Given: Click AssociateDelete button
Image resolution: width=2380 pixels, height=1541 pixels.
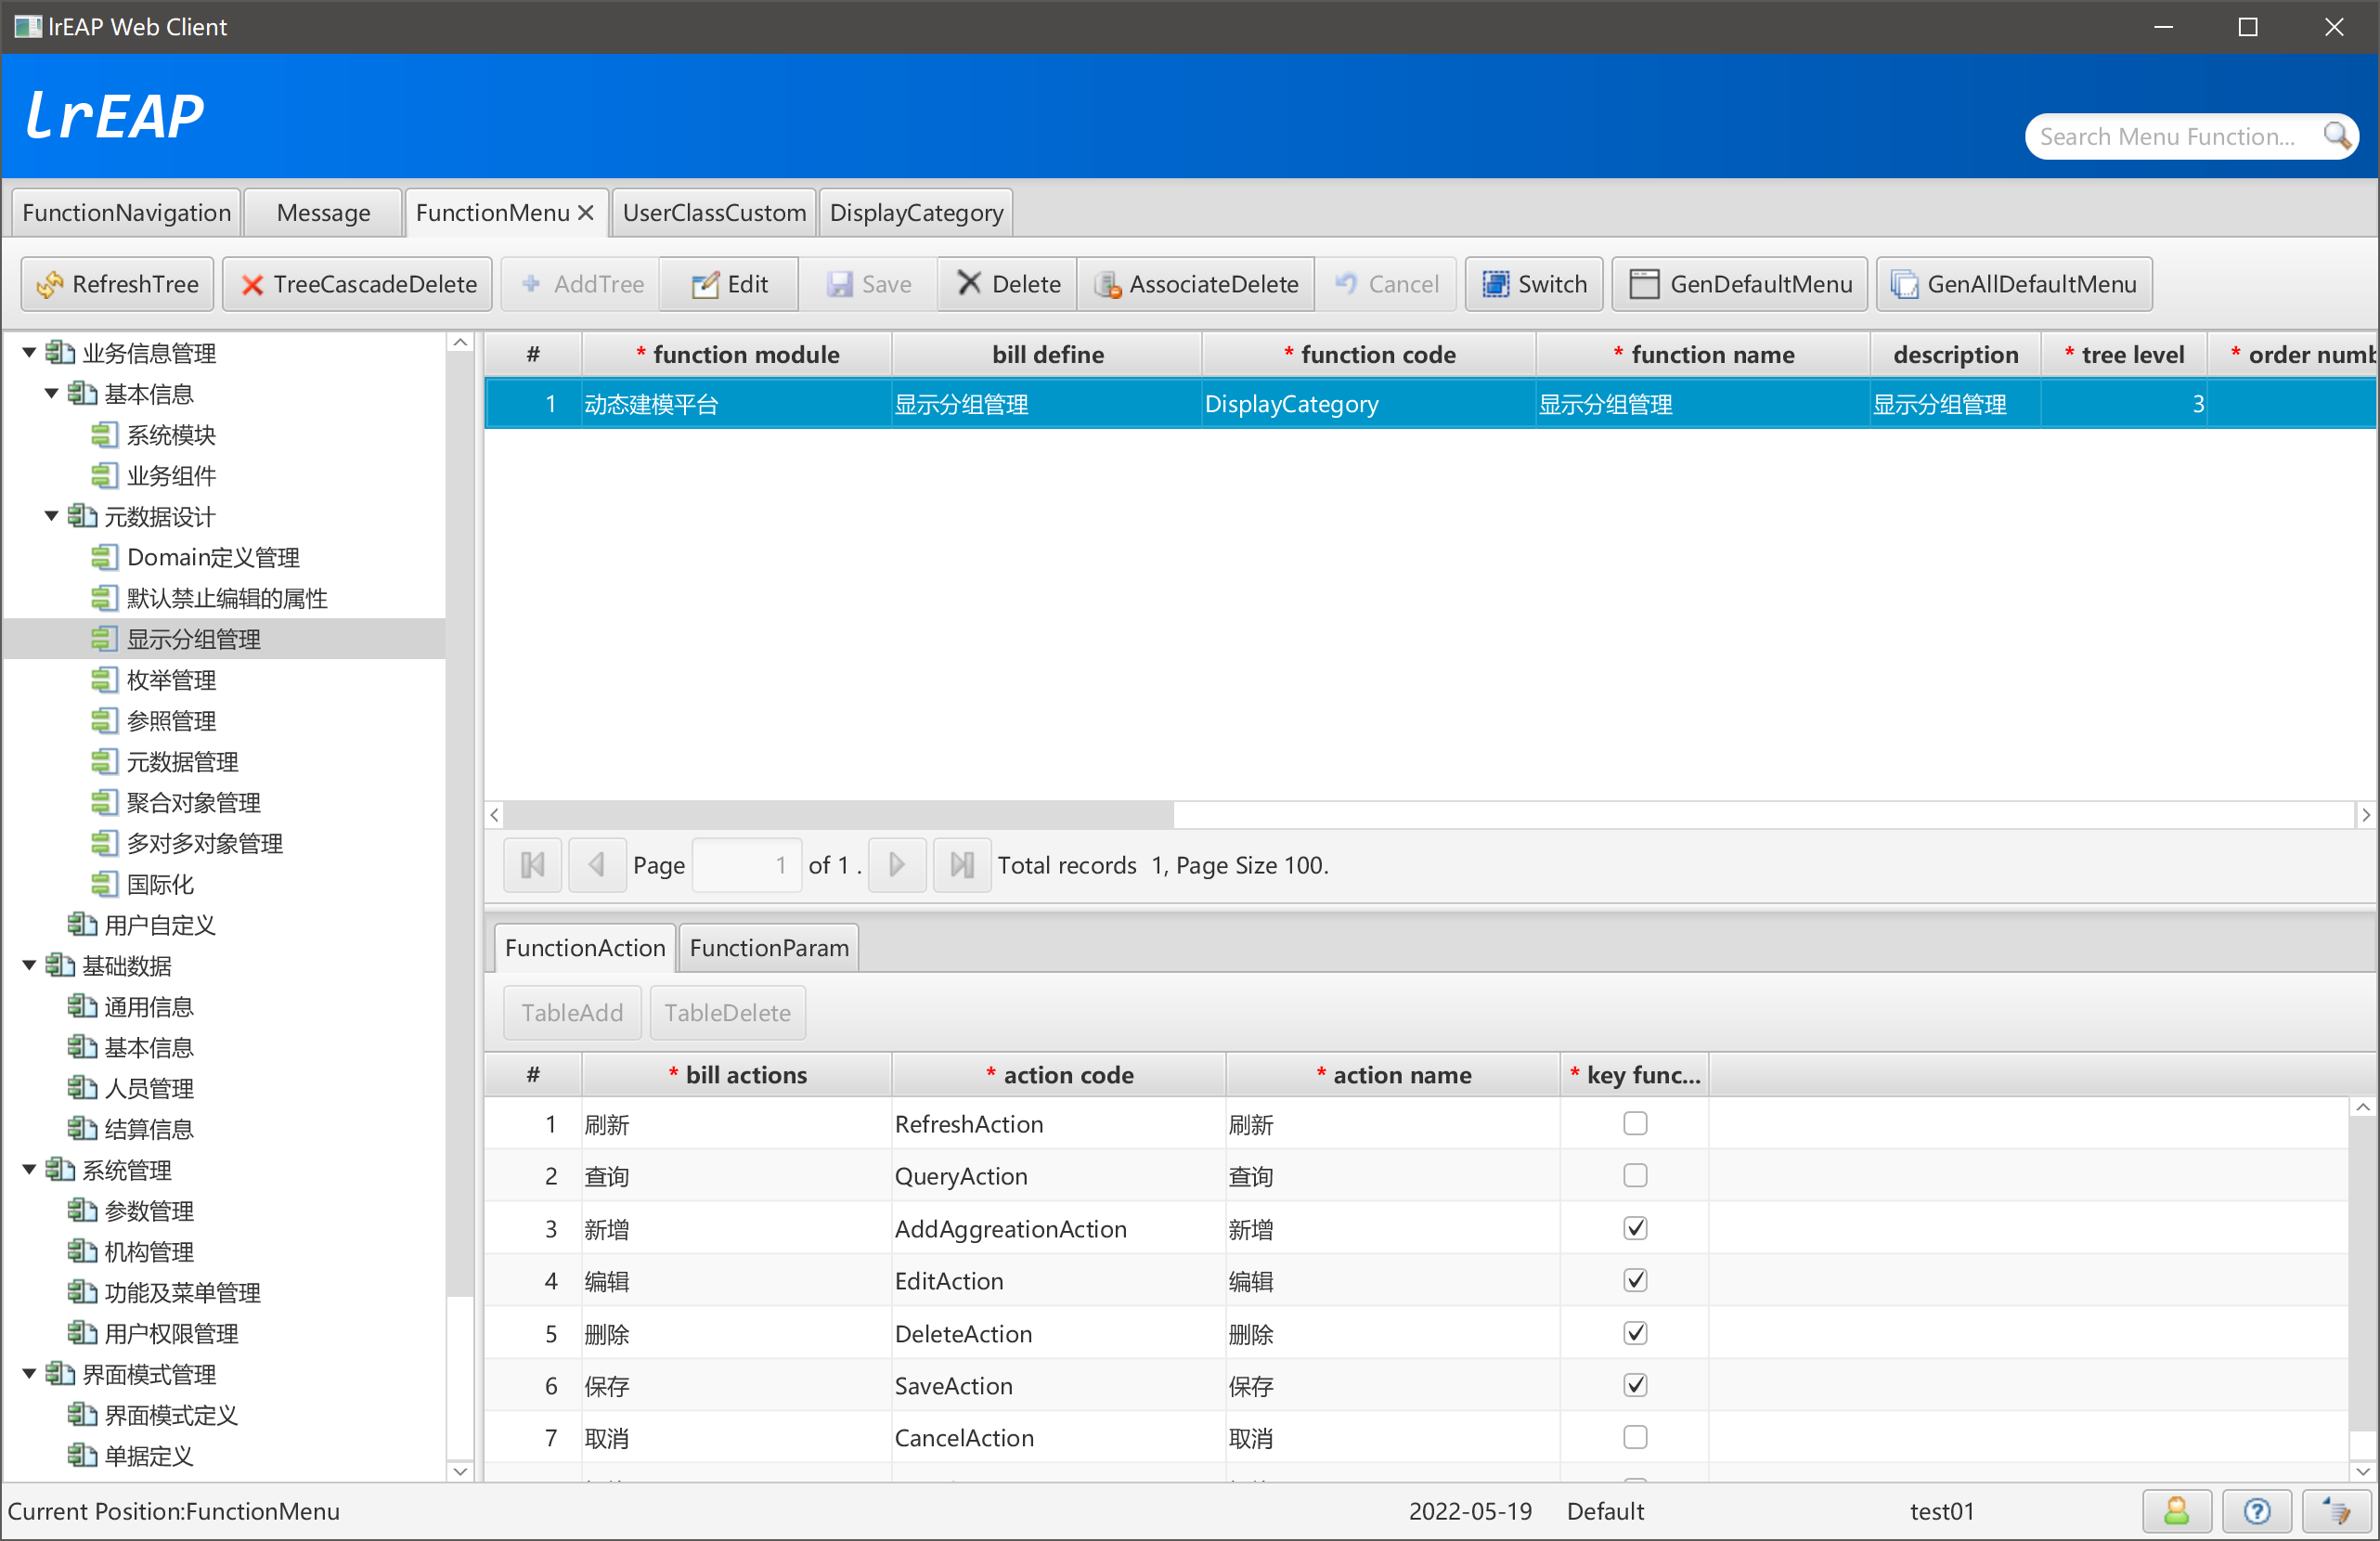Looking at the screenshot, I should (1196, 284).
